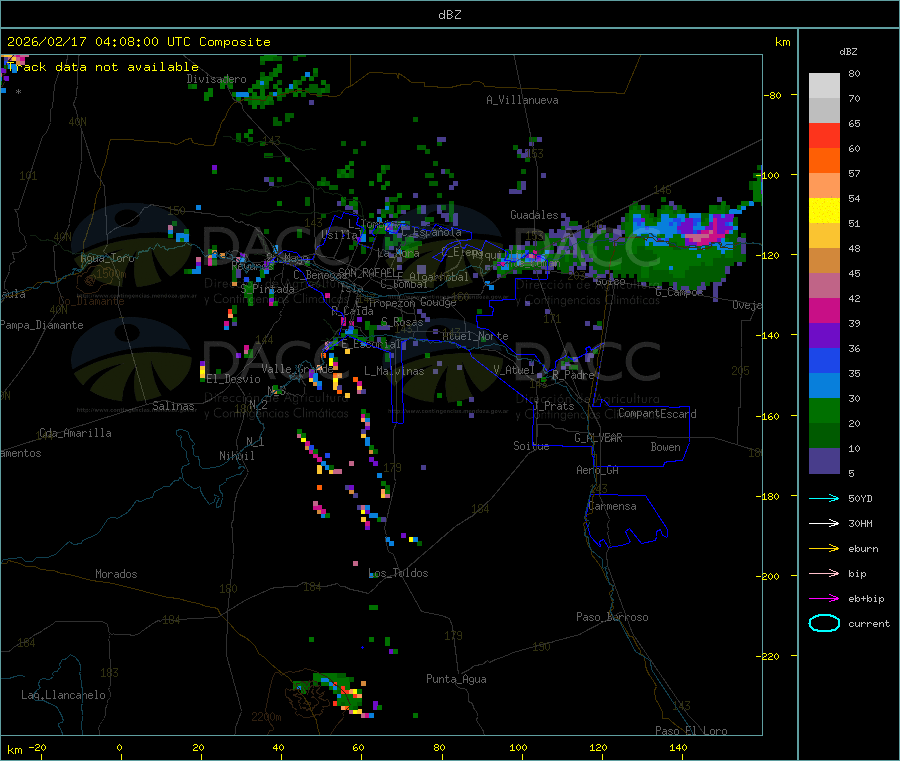Image resolution: width=900 pixels, height=761 pixels.
Task: Click the V_Atuel map label
Action: coord(514,370)
